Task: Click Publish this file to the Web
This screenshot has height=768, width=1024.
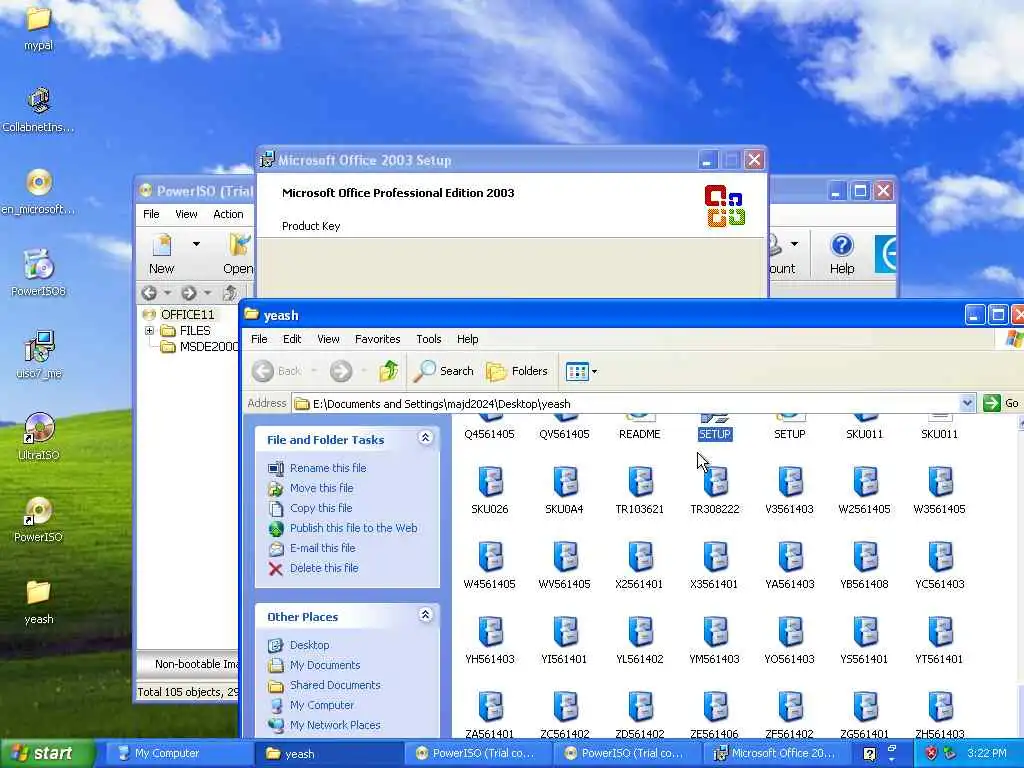Action: pyautogui.click(x=353, y=528)
